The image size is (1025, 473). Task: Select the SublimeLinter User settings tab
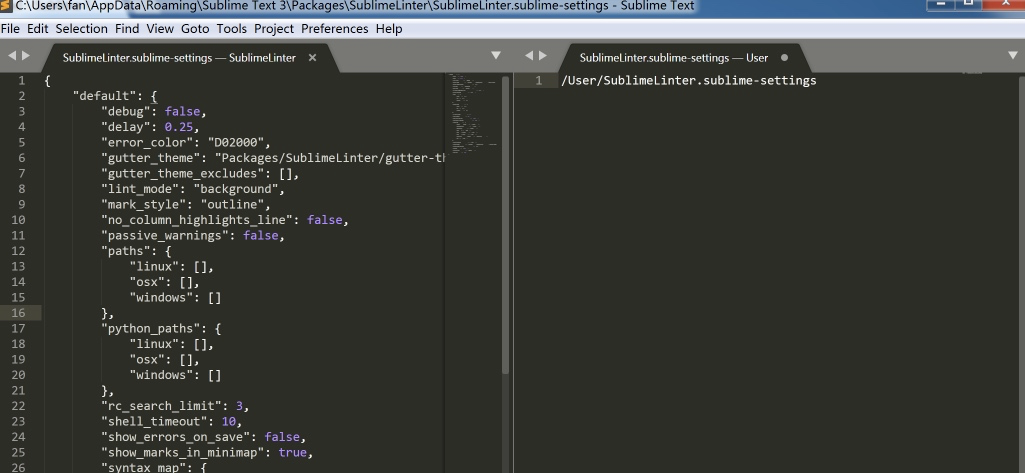pos(673,57)
